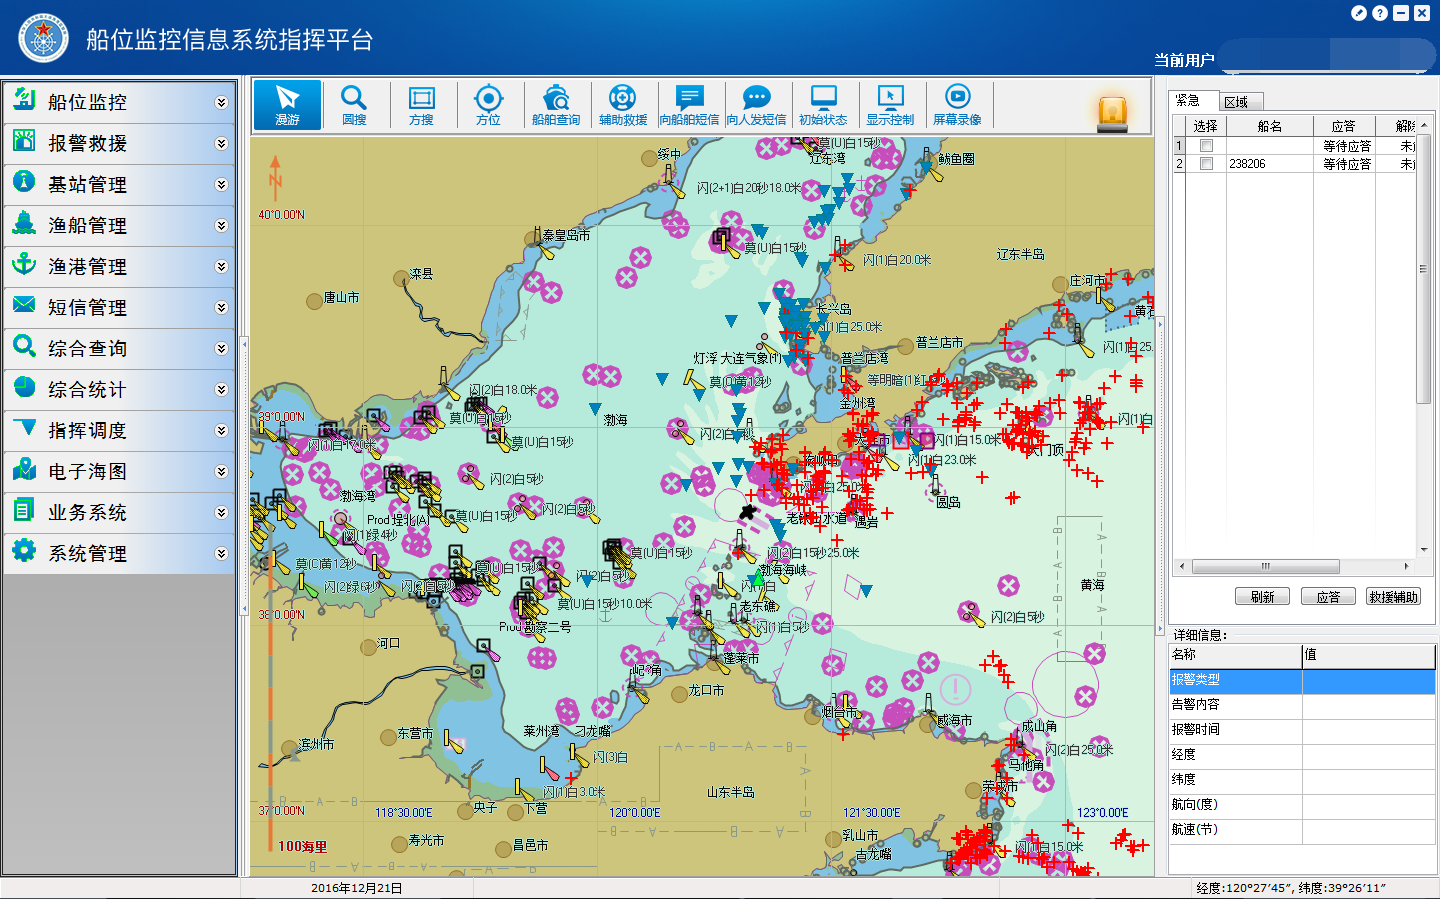Image resolution: width=1440 pixels, height=899 pixels.
Task: Open 向人发短信 personal message tool
Action: click(x=756, y=104)
